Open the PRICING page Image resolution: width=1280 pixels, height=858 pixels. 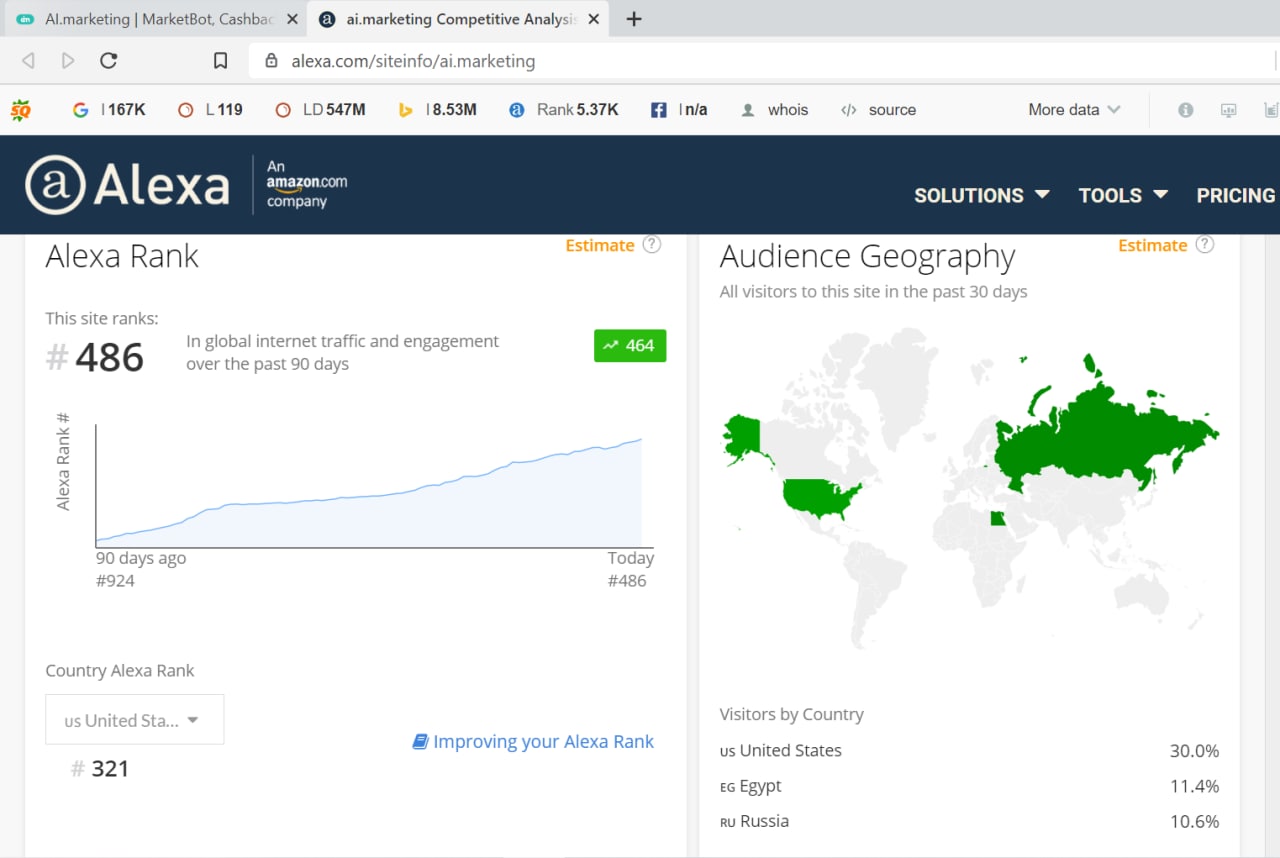pyautogui.click(x=1236, y=195)
